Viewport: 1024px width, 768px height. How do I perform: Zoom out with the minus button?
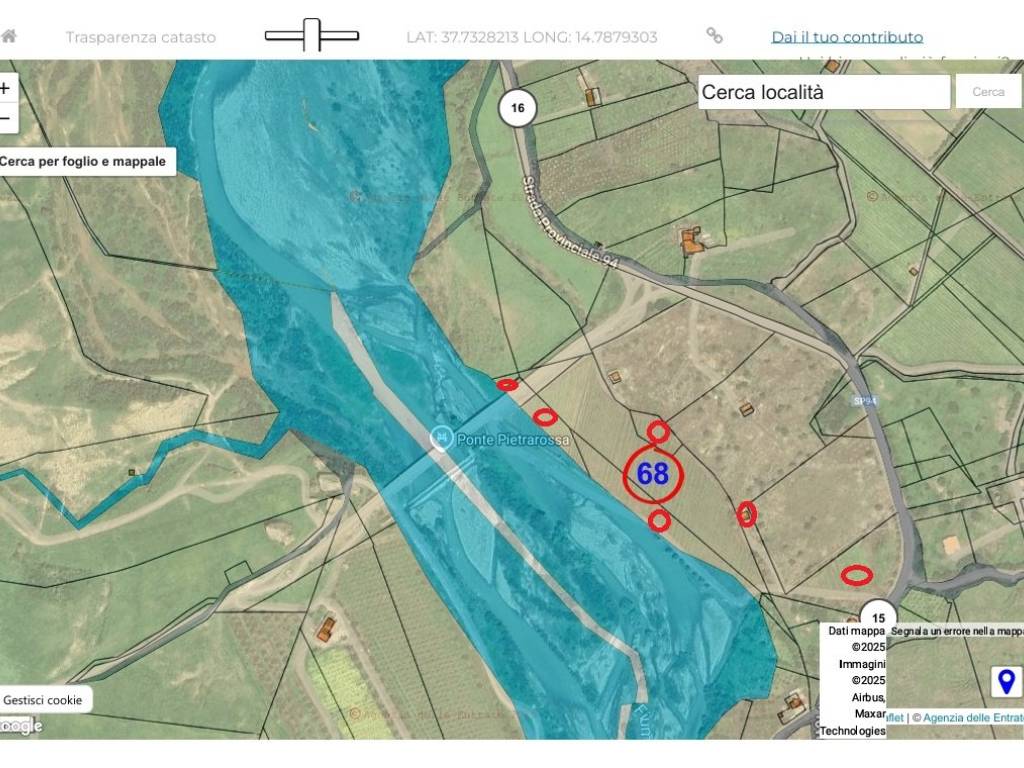point(6,118)
